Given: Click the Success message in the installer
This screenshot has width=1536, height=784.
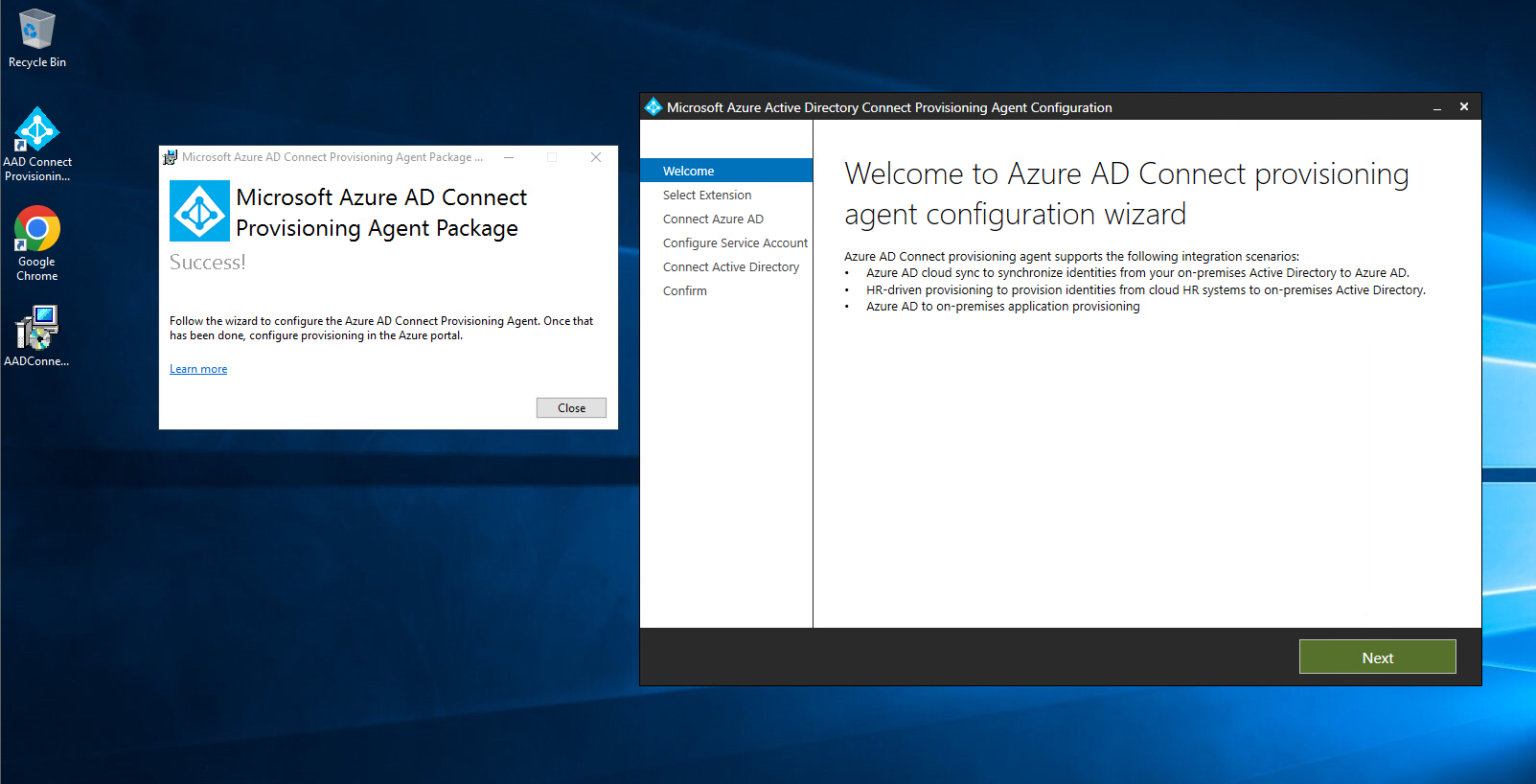Looking at the screenshot, I should pyautogui.click(x=207, y=262).
